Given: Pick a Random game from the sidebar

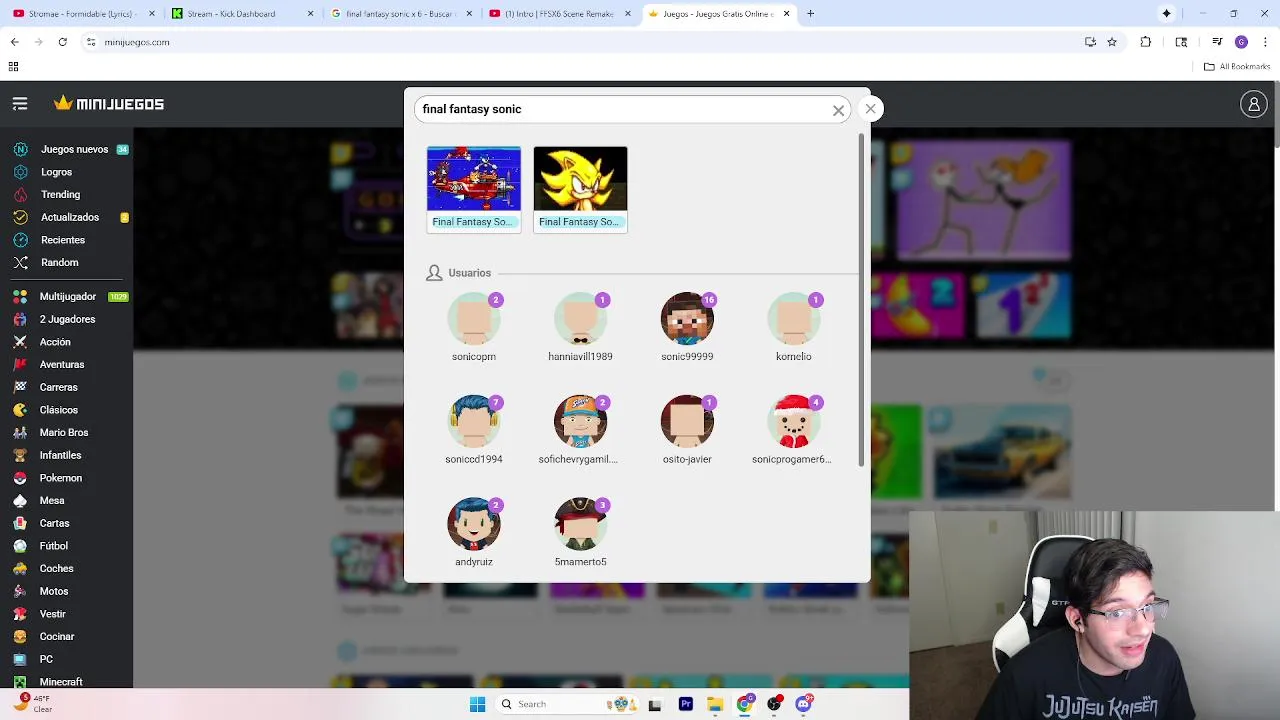Looking at the screenshot, I should pos(59,262).
